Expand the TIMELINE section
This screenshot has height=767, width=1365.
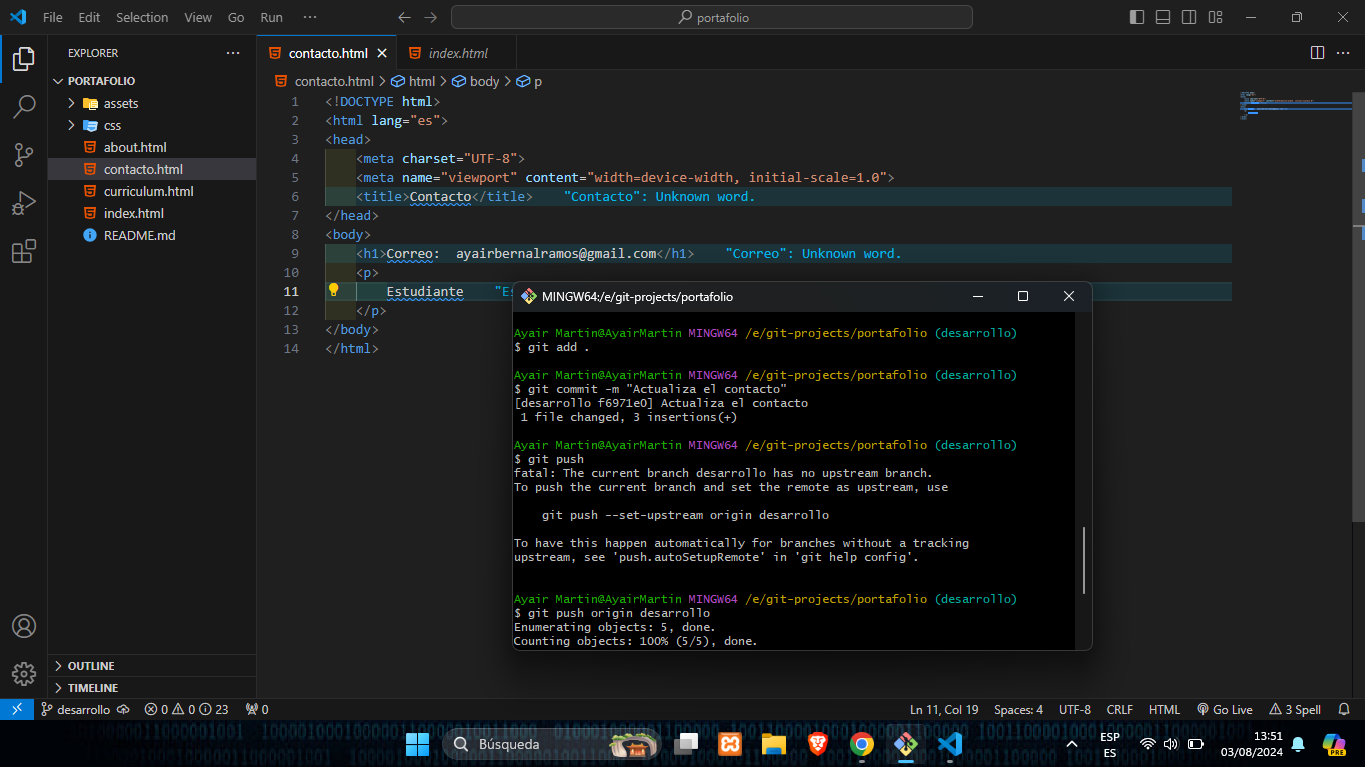[152, 688]
